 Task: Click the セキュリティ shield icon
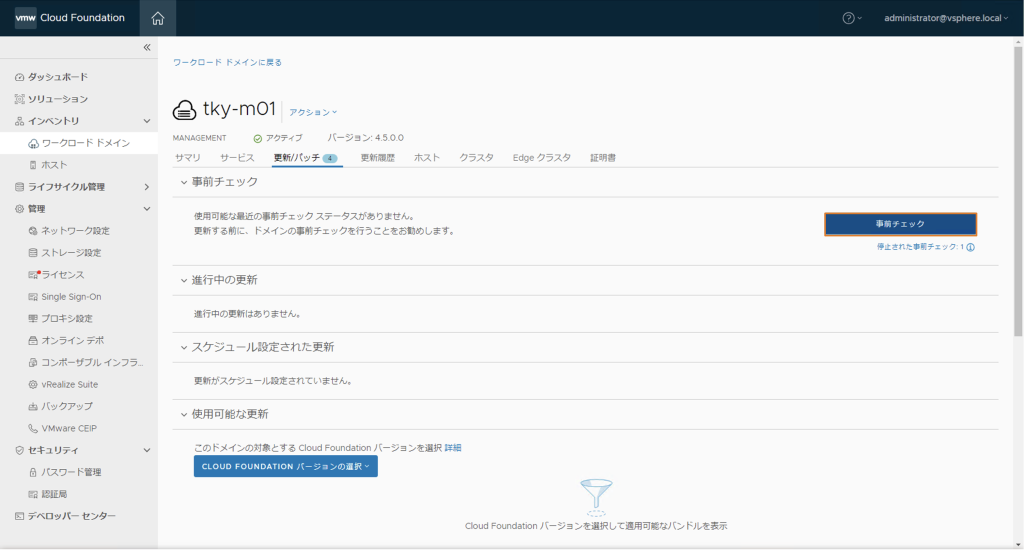(20, 450)
